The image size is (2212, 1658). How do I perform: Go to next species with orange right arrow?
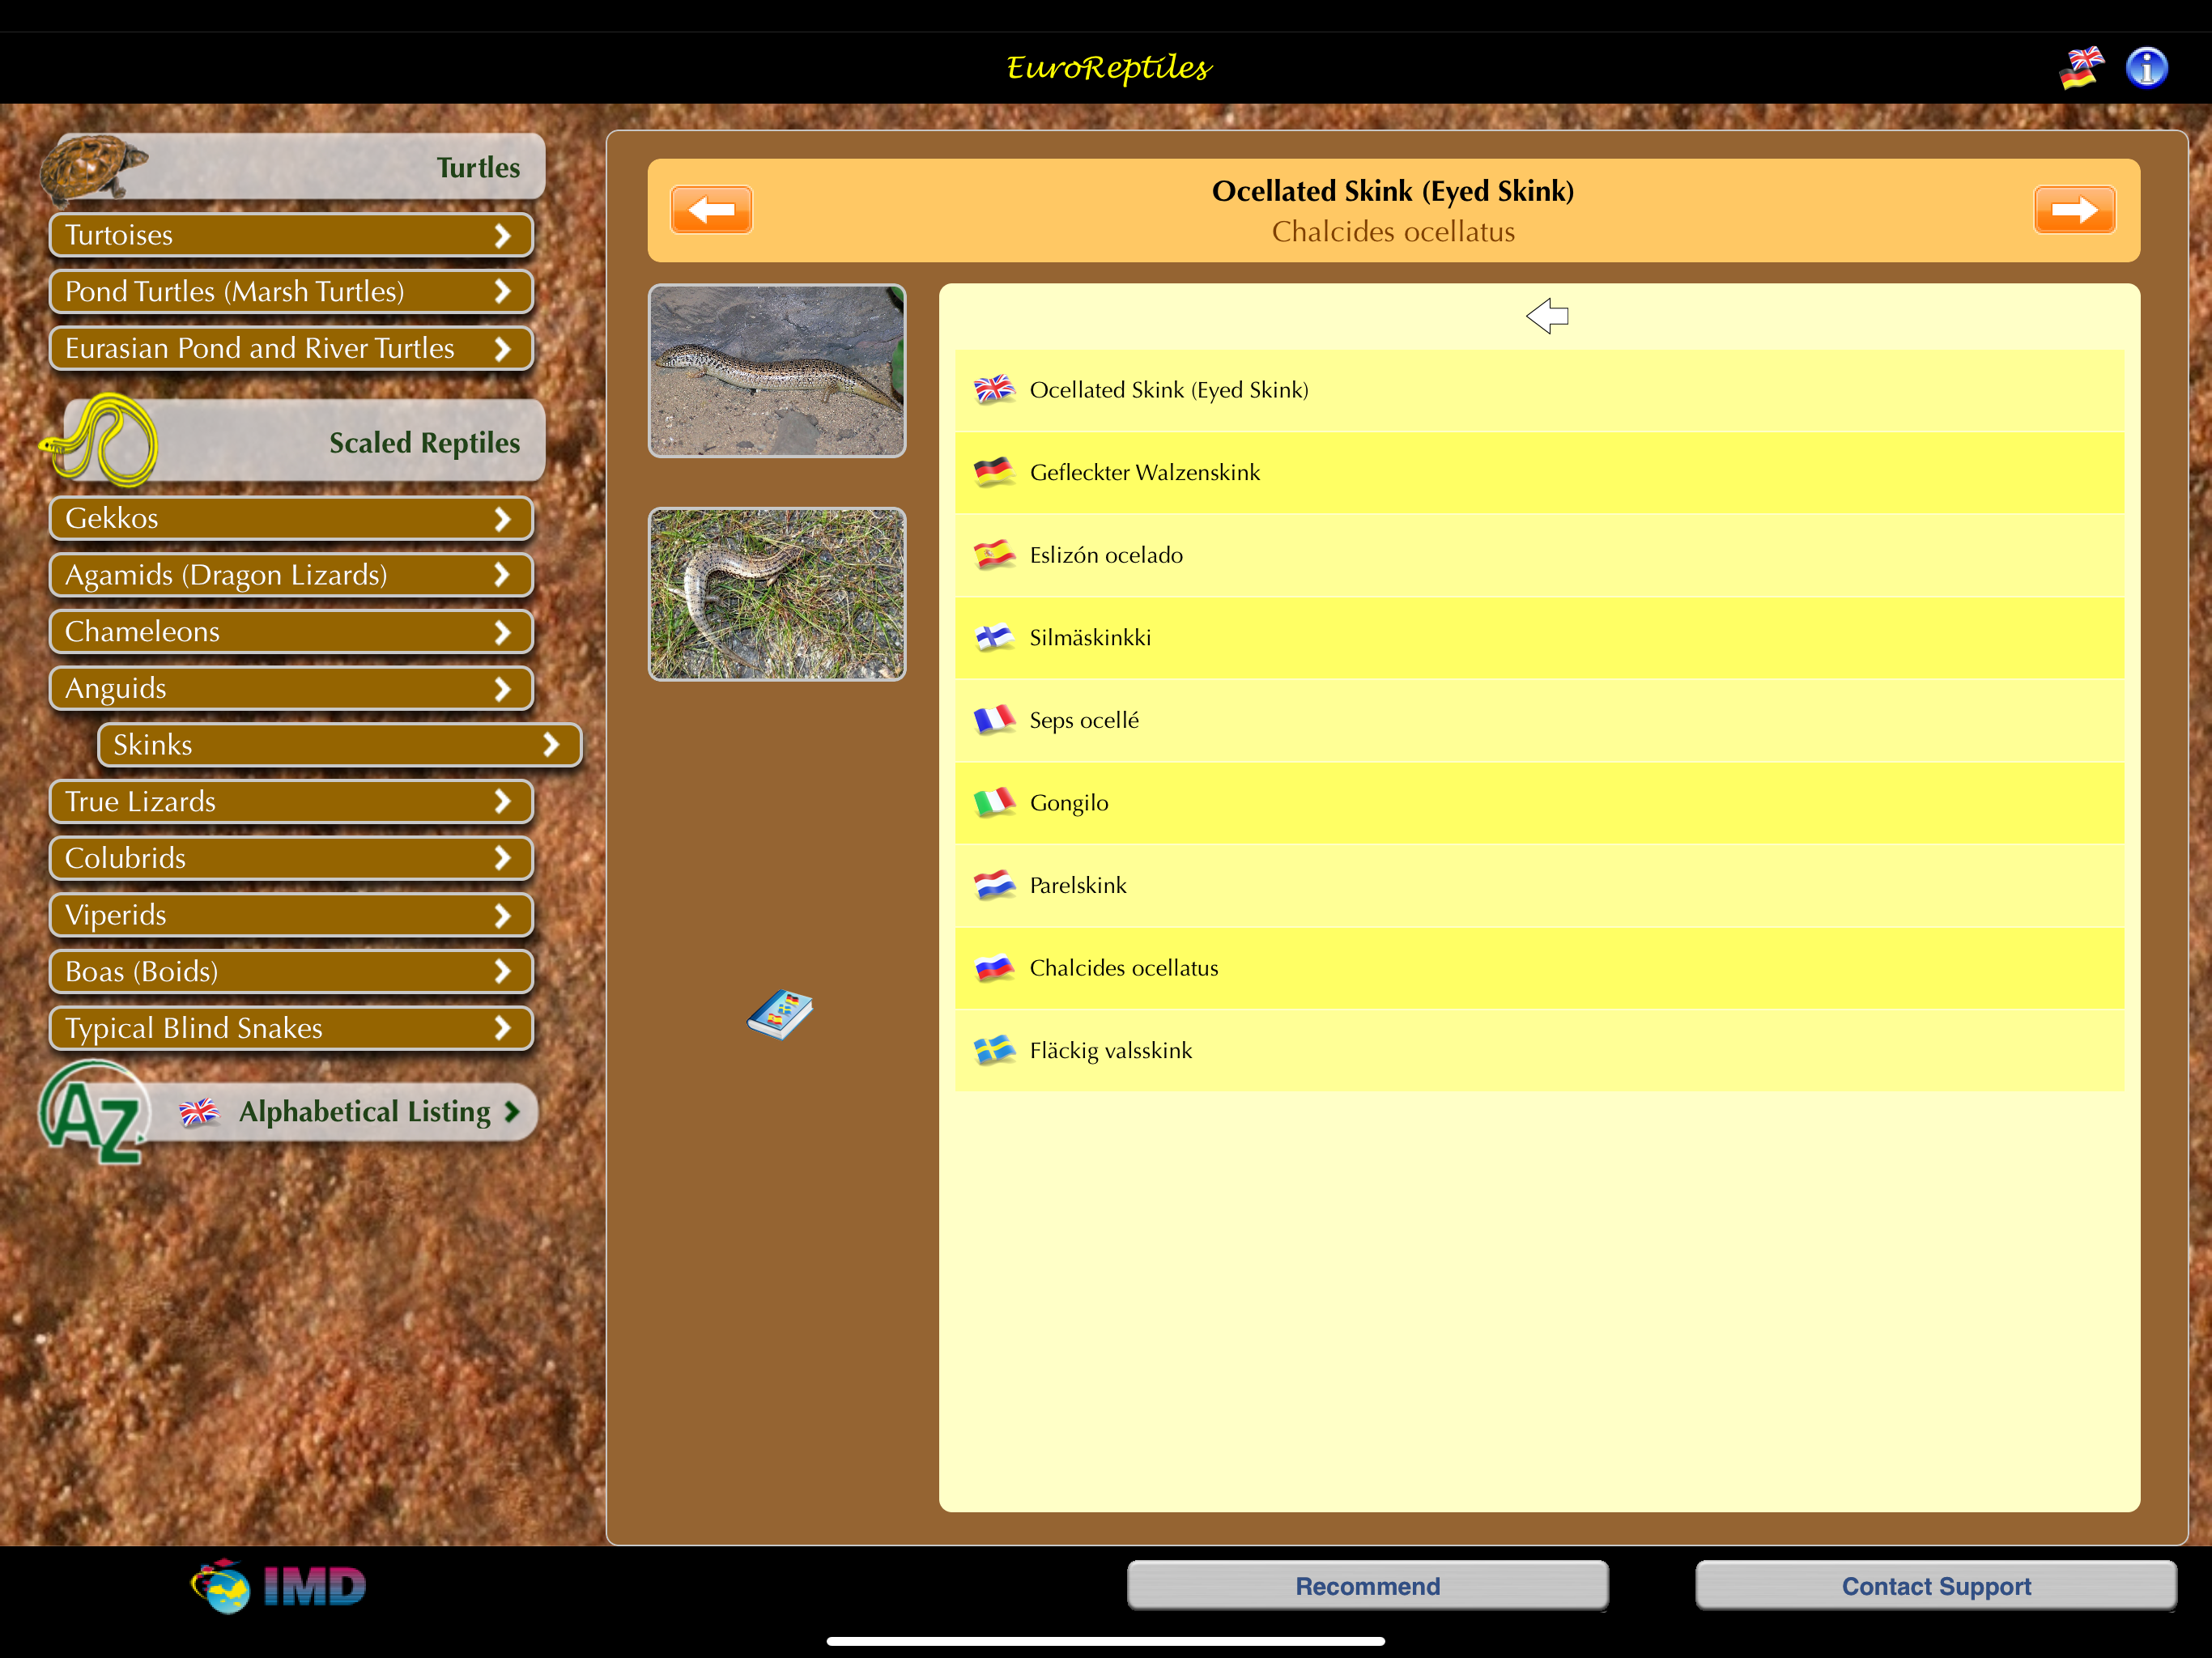[2074, 210]
